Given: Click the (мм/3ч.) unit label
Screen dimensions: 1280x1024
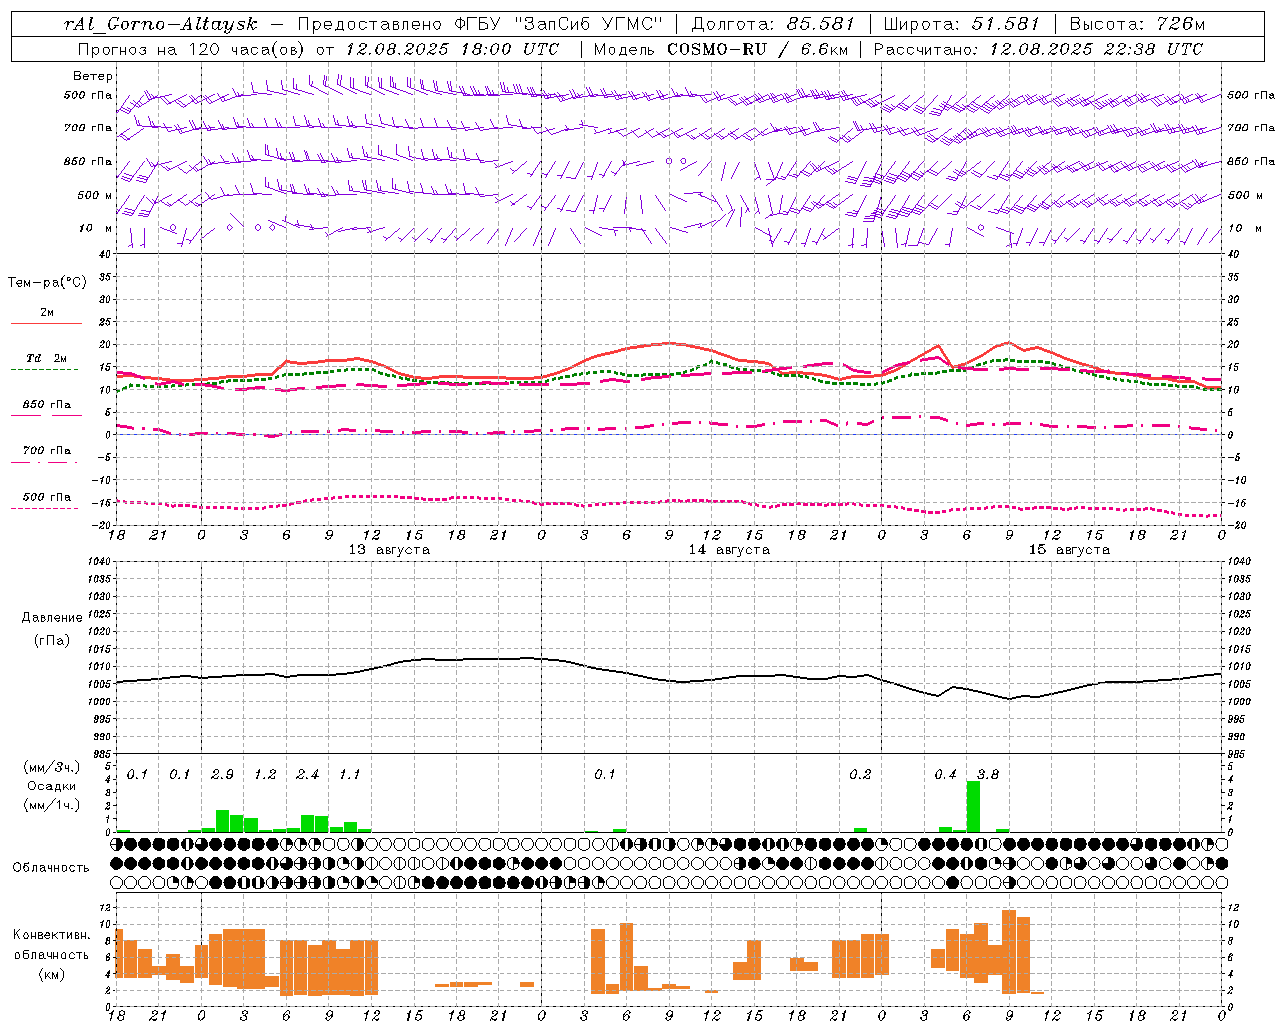Looking at the screenshot, I should tap(51, 768).
